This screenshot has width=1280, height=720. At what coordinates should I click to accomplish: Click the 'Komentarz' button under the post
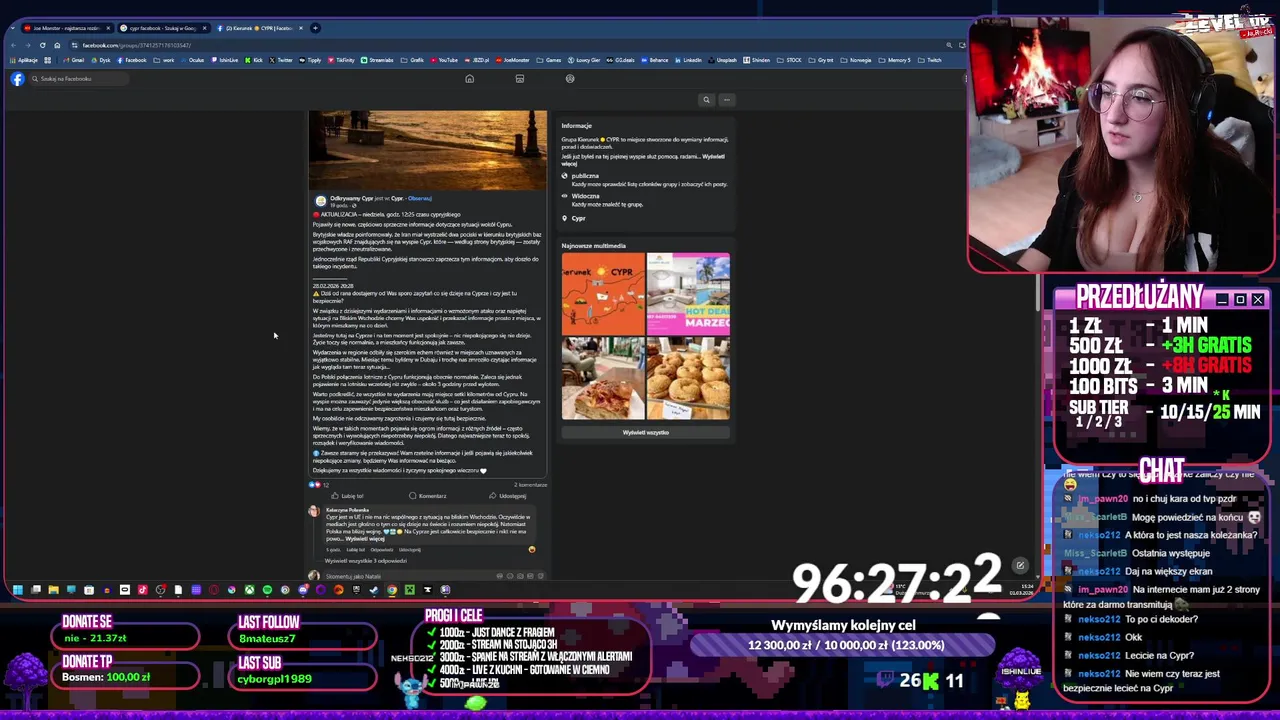coord(428,496)
